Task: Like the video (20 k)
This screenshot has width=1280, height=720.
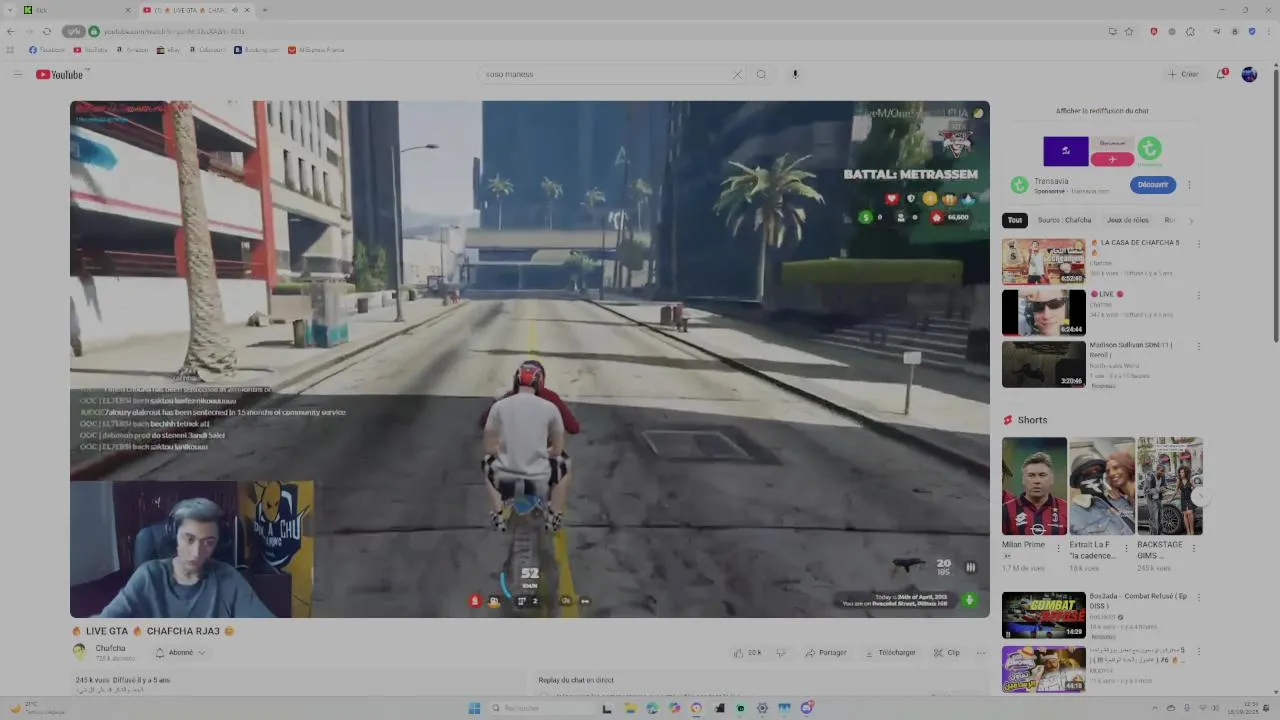Action: [x=747, y=652]
